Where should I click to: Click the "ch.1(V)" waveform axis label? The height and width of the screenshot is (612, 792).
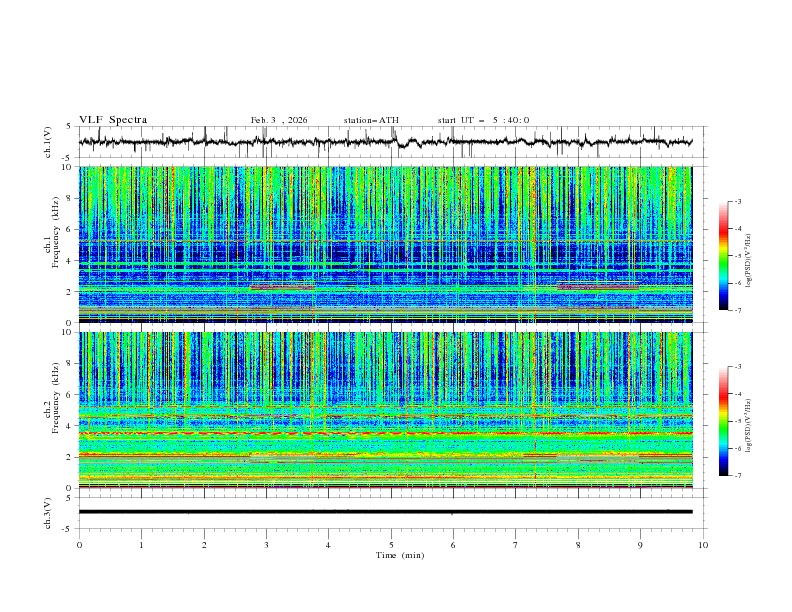click(x=47, y=142)
